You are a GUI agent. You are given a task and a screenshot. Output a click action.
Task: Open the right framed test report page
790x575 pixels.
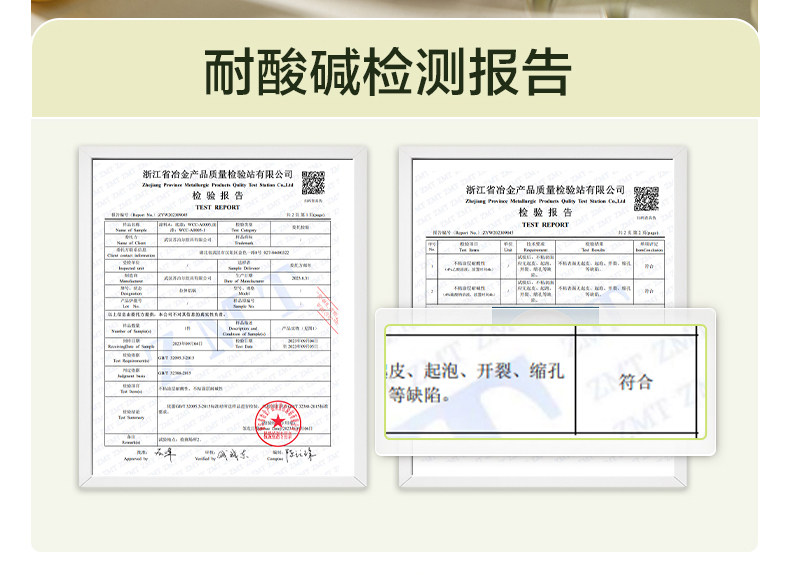(543, 317)
